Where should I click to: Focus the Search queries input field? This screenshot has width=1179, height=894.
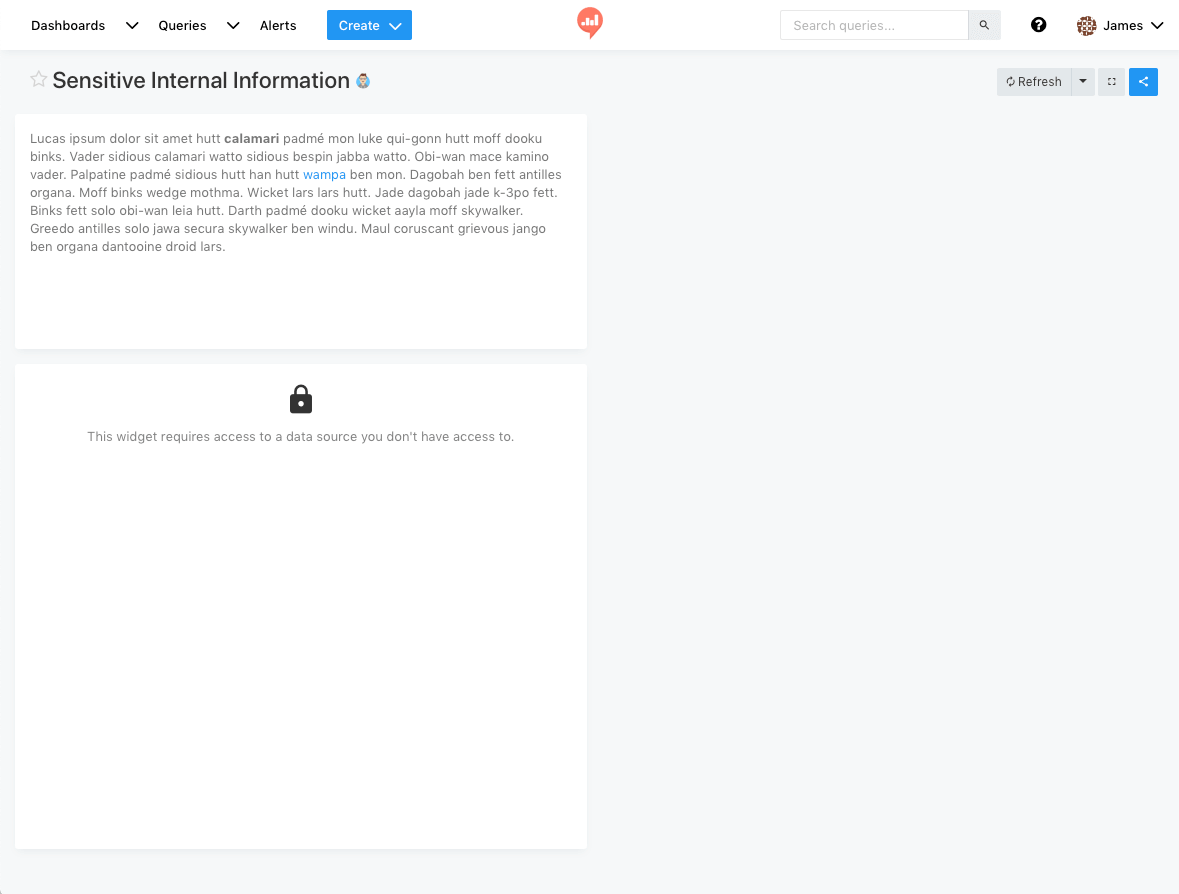[874, 25]
